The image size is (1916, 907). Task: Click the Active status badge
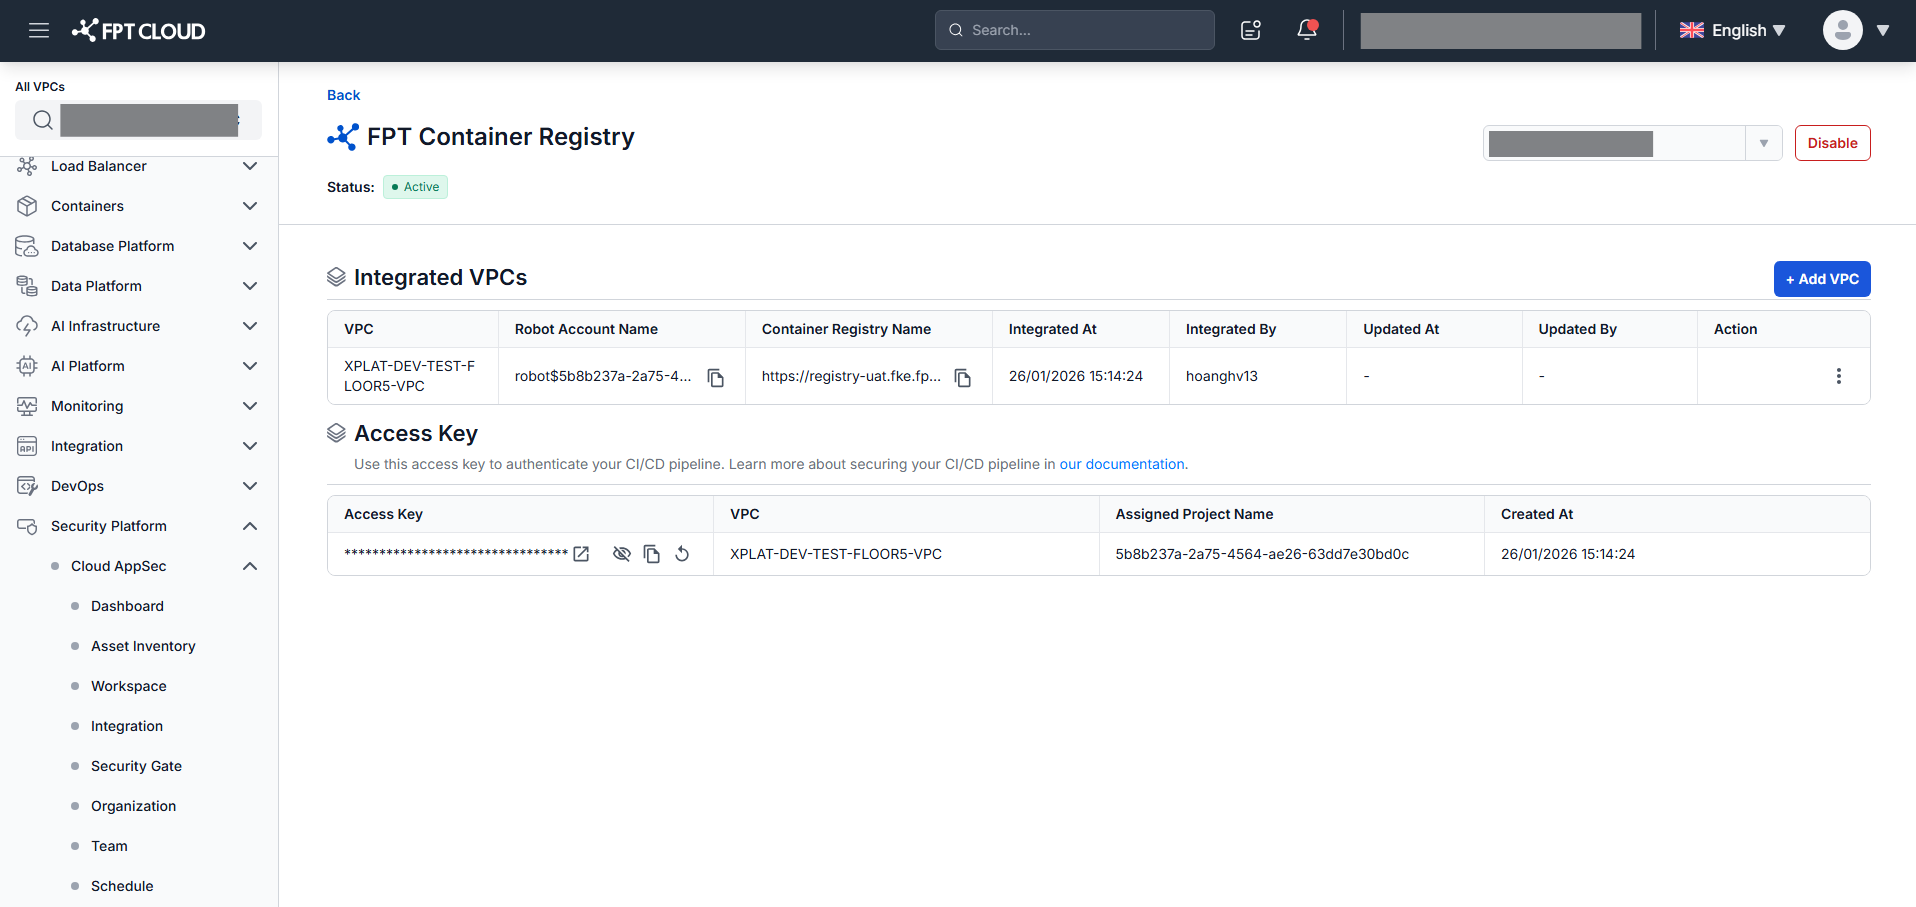415,187
